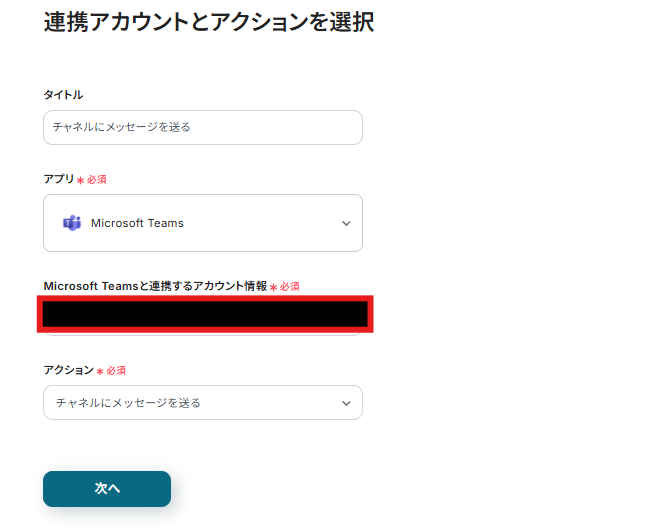Focus the タイトル text input field
655x532 pixels.
202,127
